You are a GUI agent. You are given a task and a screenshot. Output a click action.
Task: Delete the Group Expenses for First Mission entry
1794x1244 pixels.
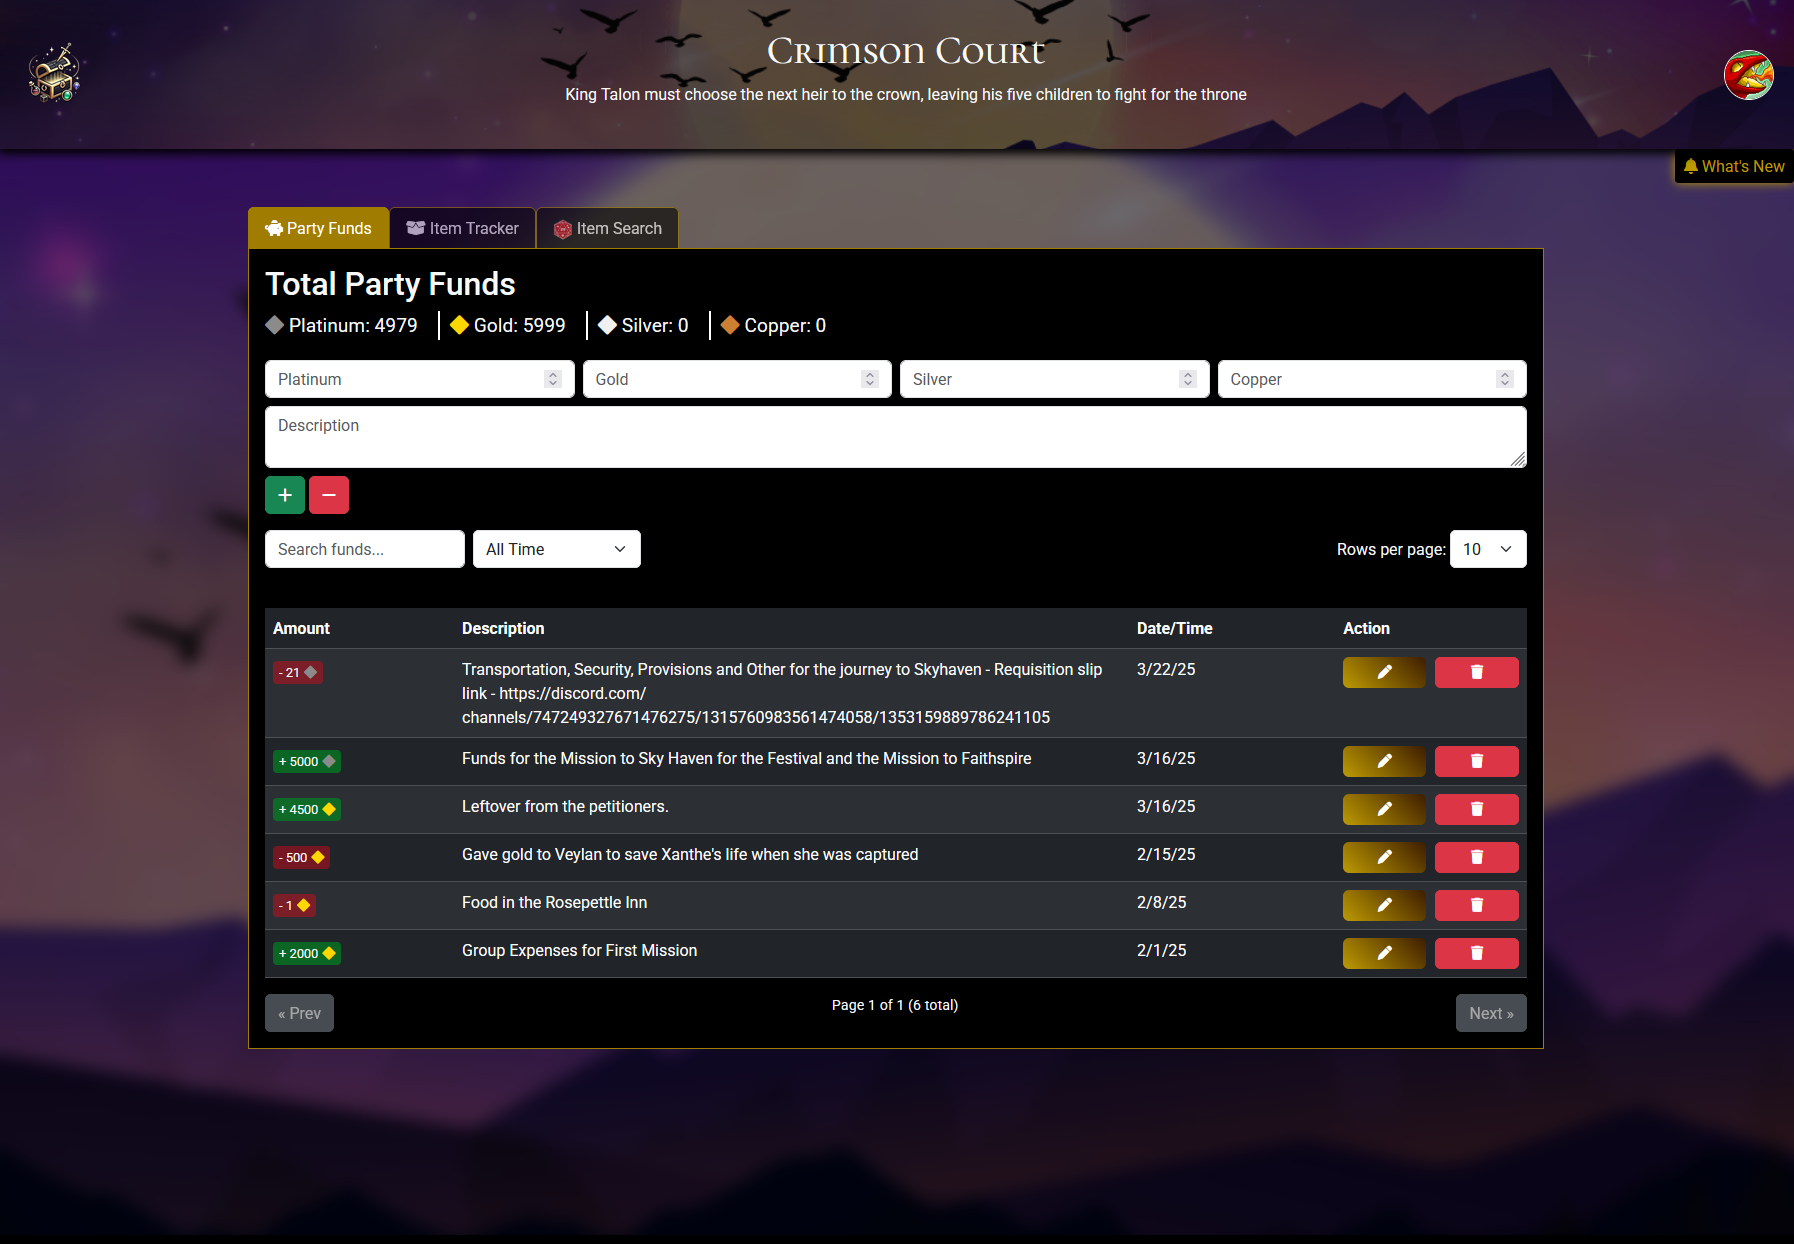[1476, 953]
